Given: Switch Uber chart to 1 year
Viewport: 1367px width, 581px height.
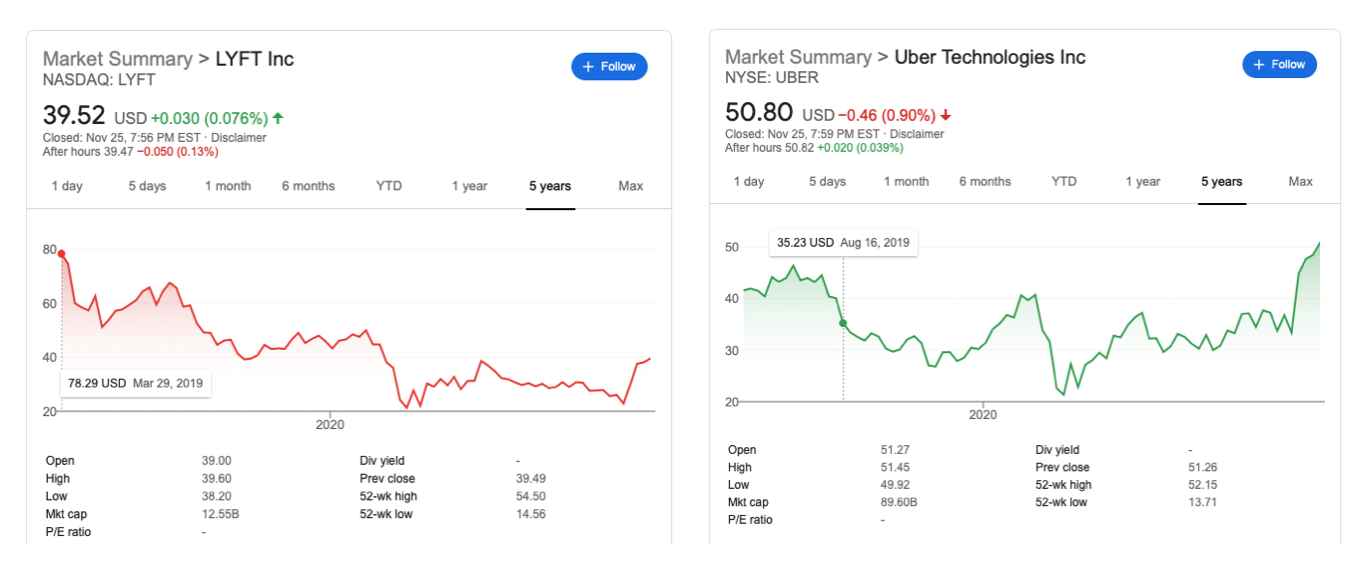Looking at the screenshot, I should tap(1143, 182).
